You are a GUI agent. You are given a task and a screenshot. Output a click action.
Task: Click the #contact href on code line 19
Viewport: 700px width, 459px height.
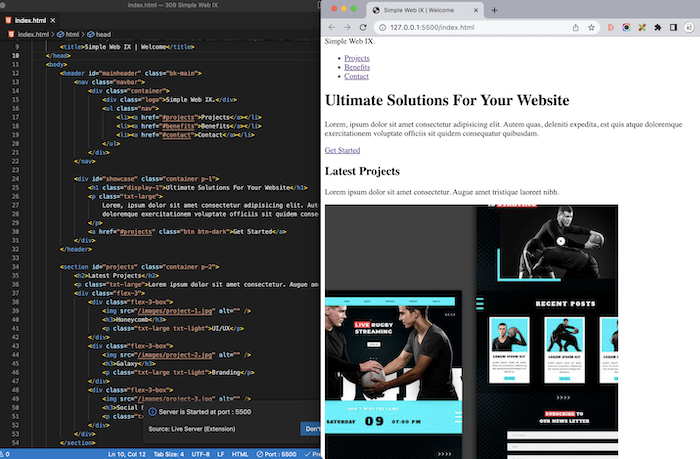pos(177,135)
